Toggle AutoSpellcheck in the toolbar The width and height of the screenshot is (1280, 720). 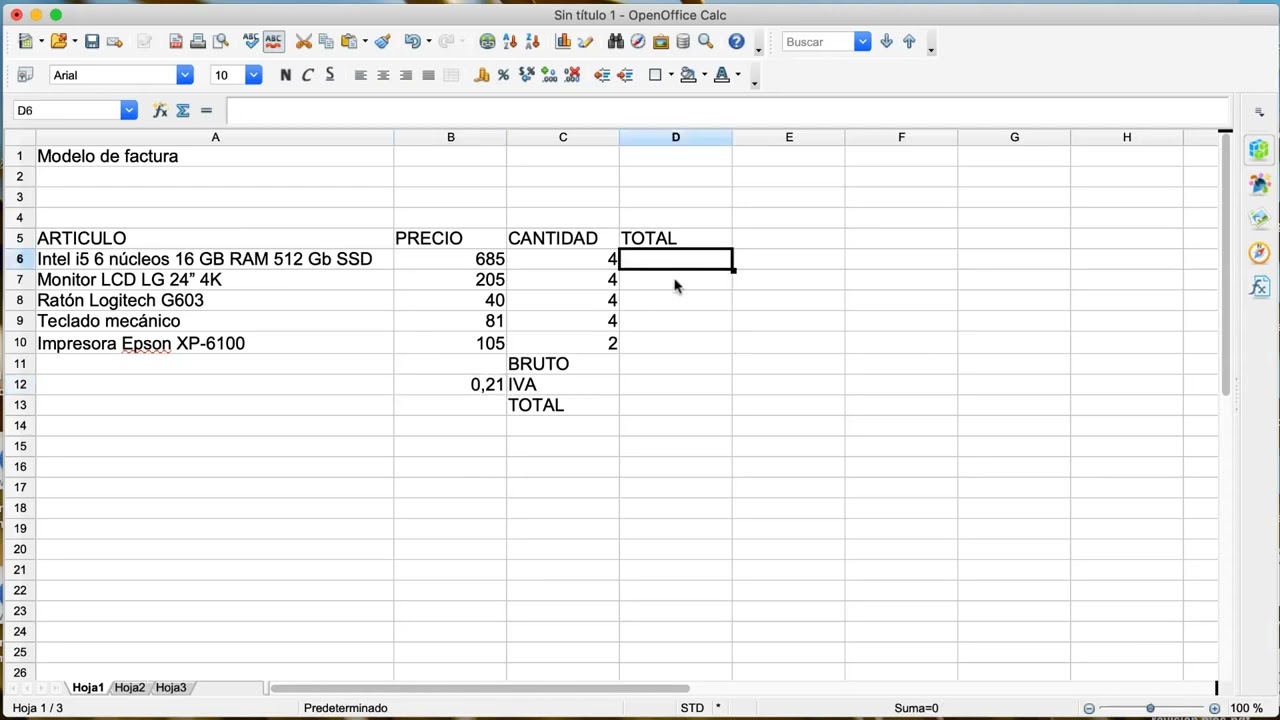[273, 42]
